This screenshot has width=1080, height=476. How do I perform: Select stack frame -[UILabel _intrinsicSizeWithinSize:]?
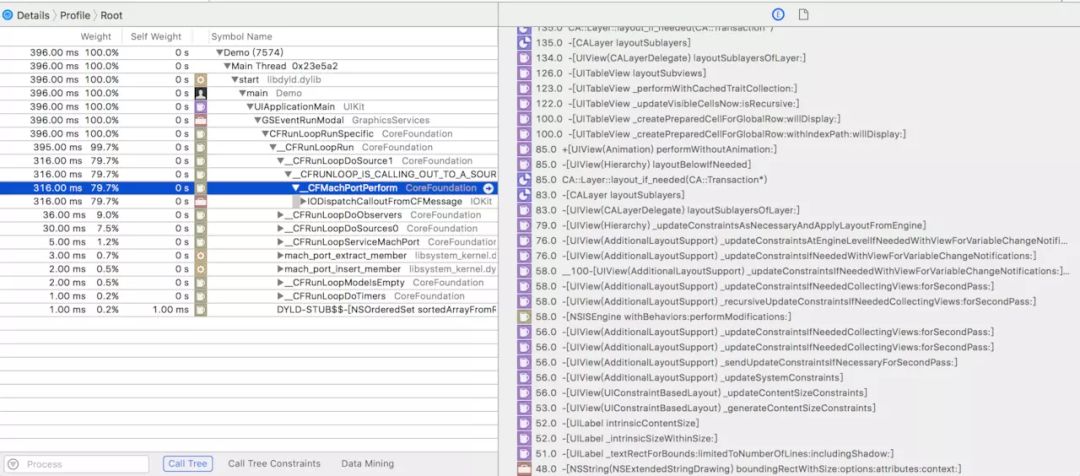click(x=640, y=438)
